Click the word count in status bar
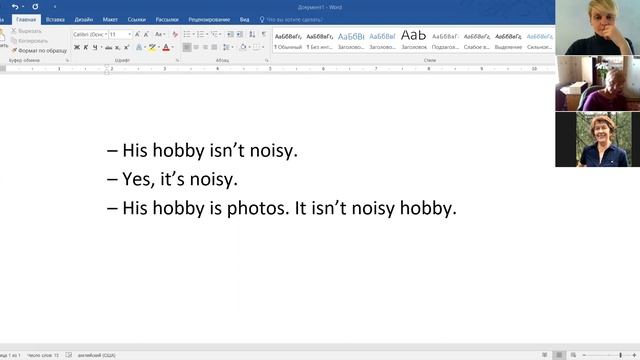The image size is (640, 360). 43,356
